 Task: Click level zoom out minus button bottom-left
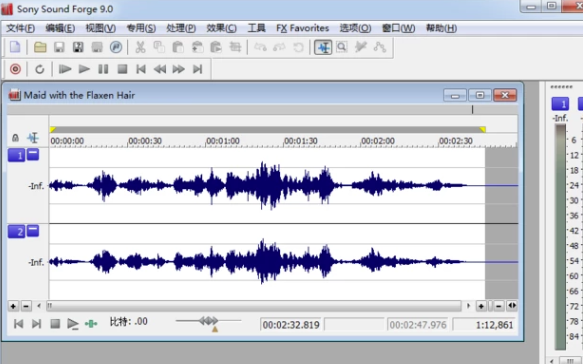(x=26, y=306)
